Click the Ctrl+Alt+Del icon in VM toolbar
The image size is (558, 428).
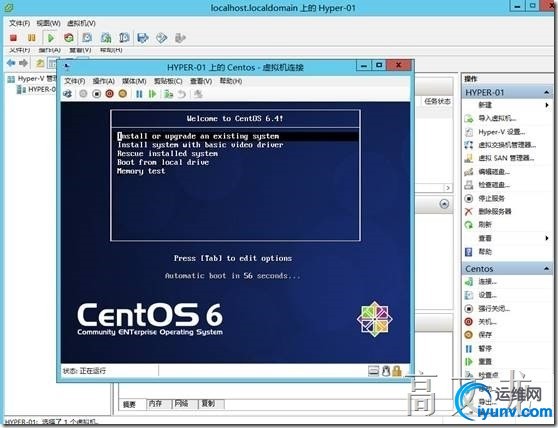pyautogui.click(x=68, y=94)
